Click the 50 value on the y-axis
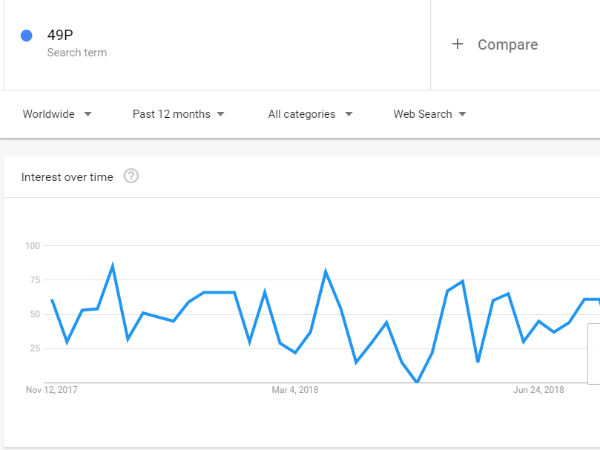600x450 pixels. (x=33, y=314)
